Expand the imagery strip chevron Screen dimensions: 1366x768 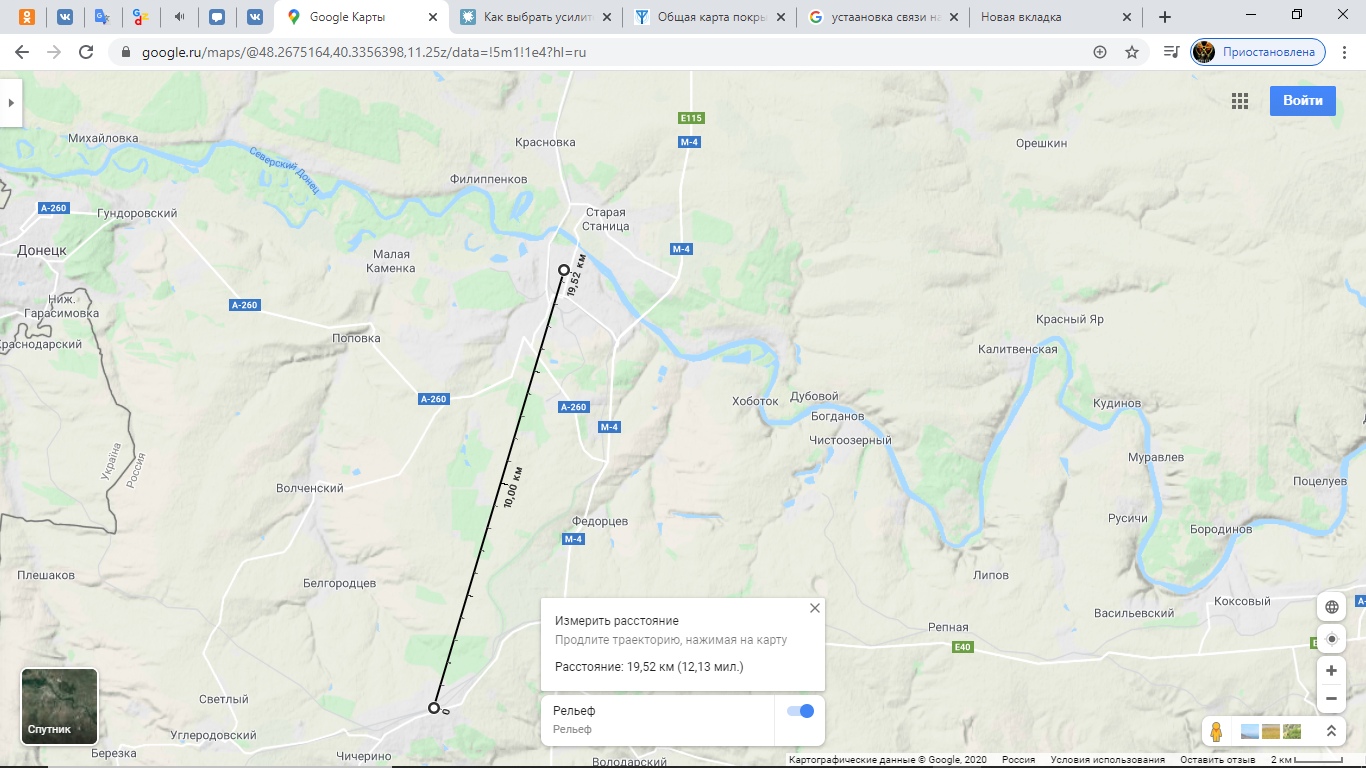(1331, 731)
